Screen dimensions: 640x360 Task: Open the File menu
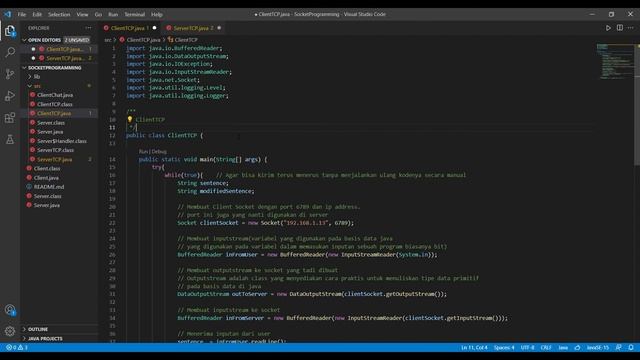click(x=22, y=14)
